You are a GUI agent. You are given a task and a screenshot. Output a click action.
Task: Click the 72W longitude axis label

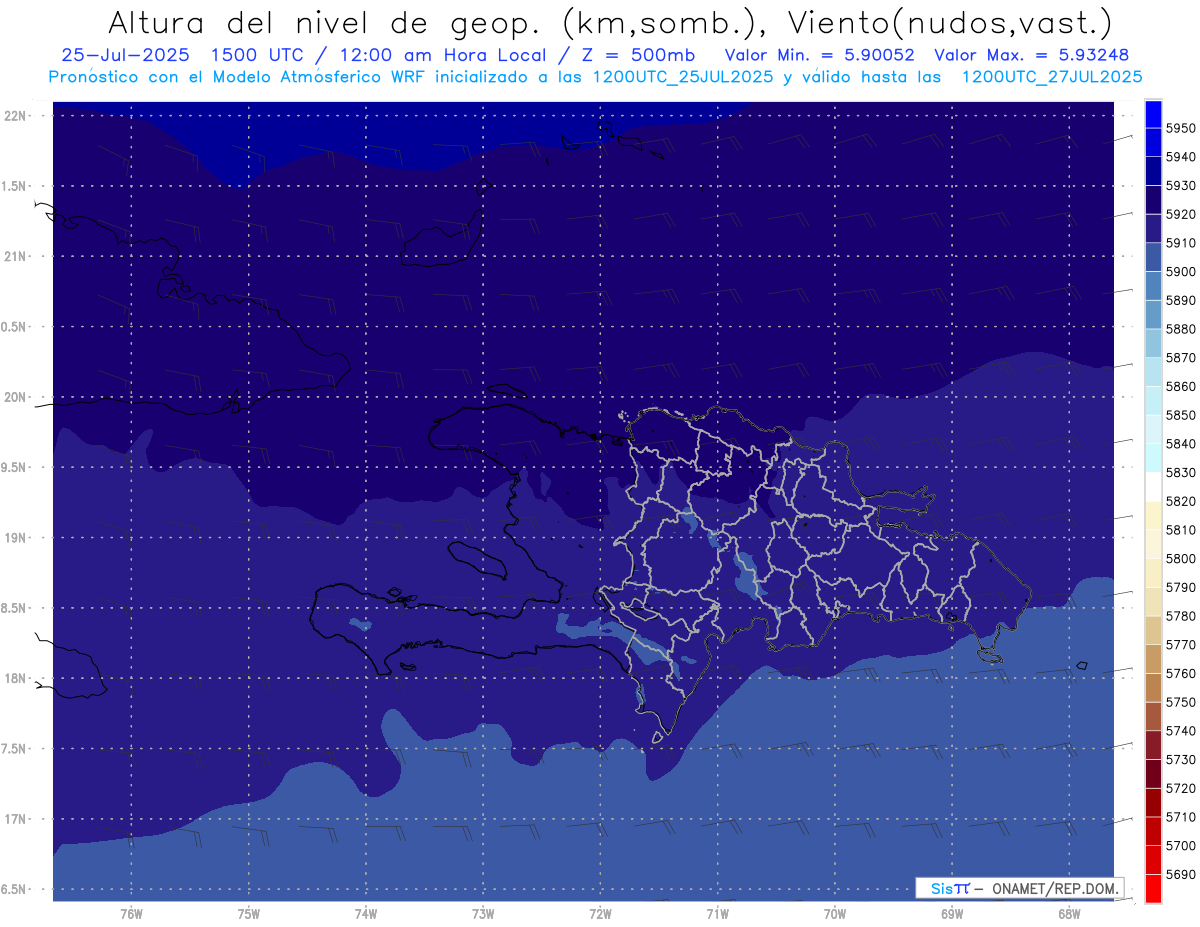pyautogui.click(x=600, y=913)
